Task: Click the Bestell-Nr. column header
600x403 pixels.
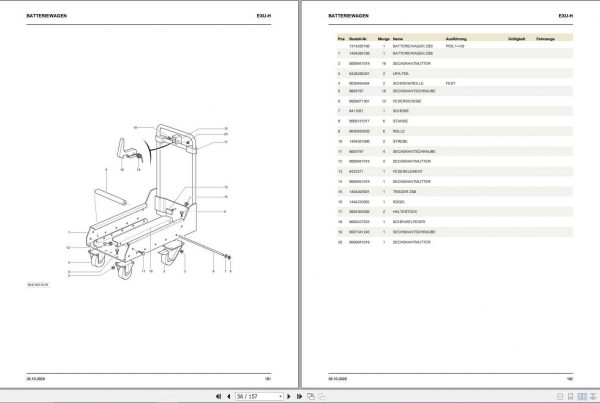Action: coord(358,39)
